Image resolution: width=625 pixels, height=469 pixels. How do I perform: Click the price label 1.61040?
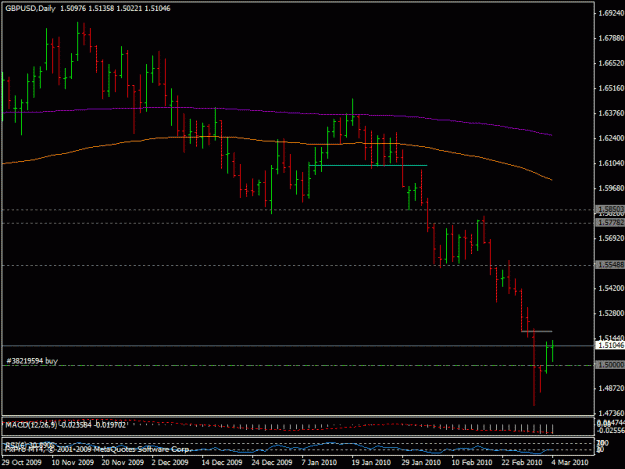pos(611,163)
